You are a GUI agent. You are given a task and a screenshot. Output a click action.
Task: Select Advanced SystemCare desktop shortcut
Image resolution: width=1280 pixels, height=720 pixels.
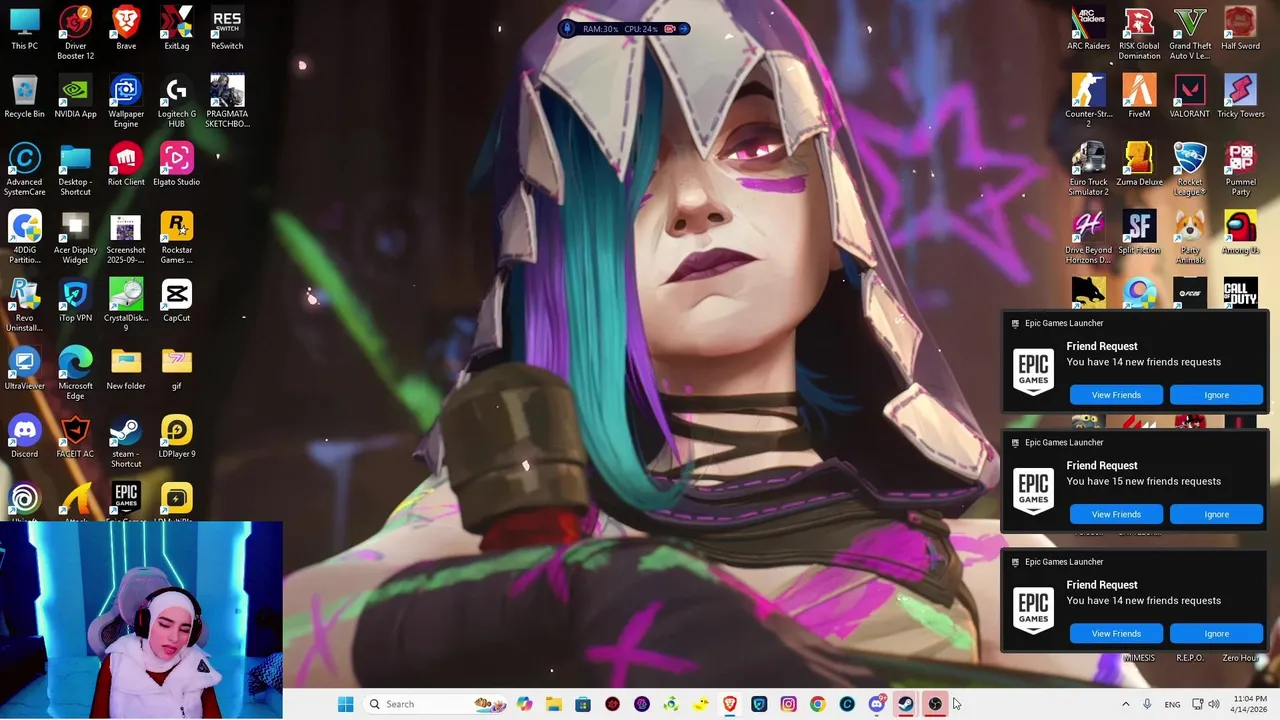[x=24, y=169]
